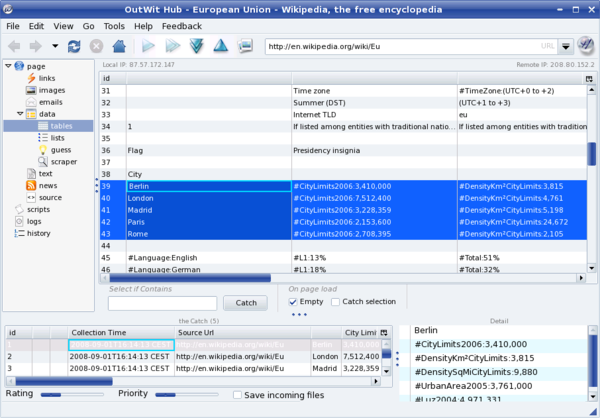Go to the home page icon
This screenshot has width=600, height=418.
tap(119, 46)
